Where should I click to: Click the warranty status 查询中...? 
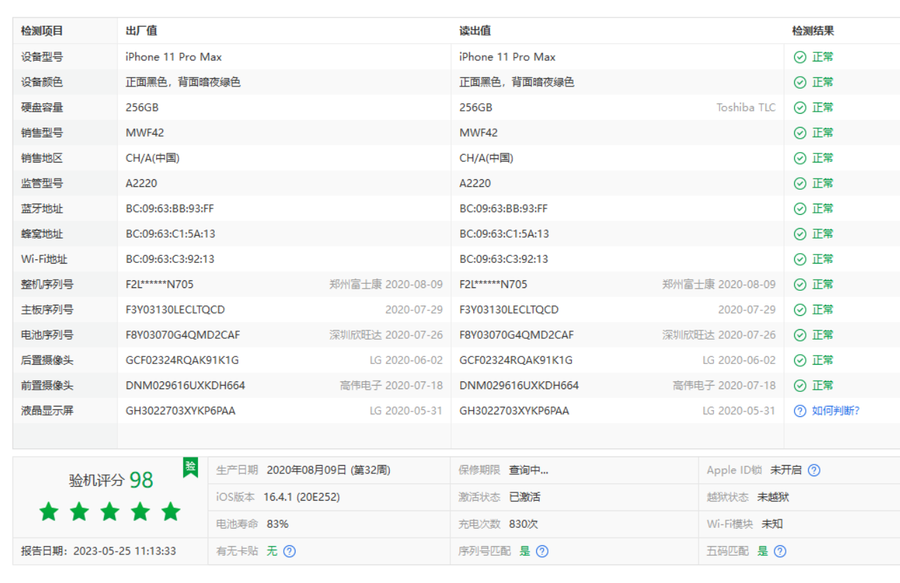point(528,470)
